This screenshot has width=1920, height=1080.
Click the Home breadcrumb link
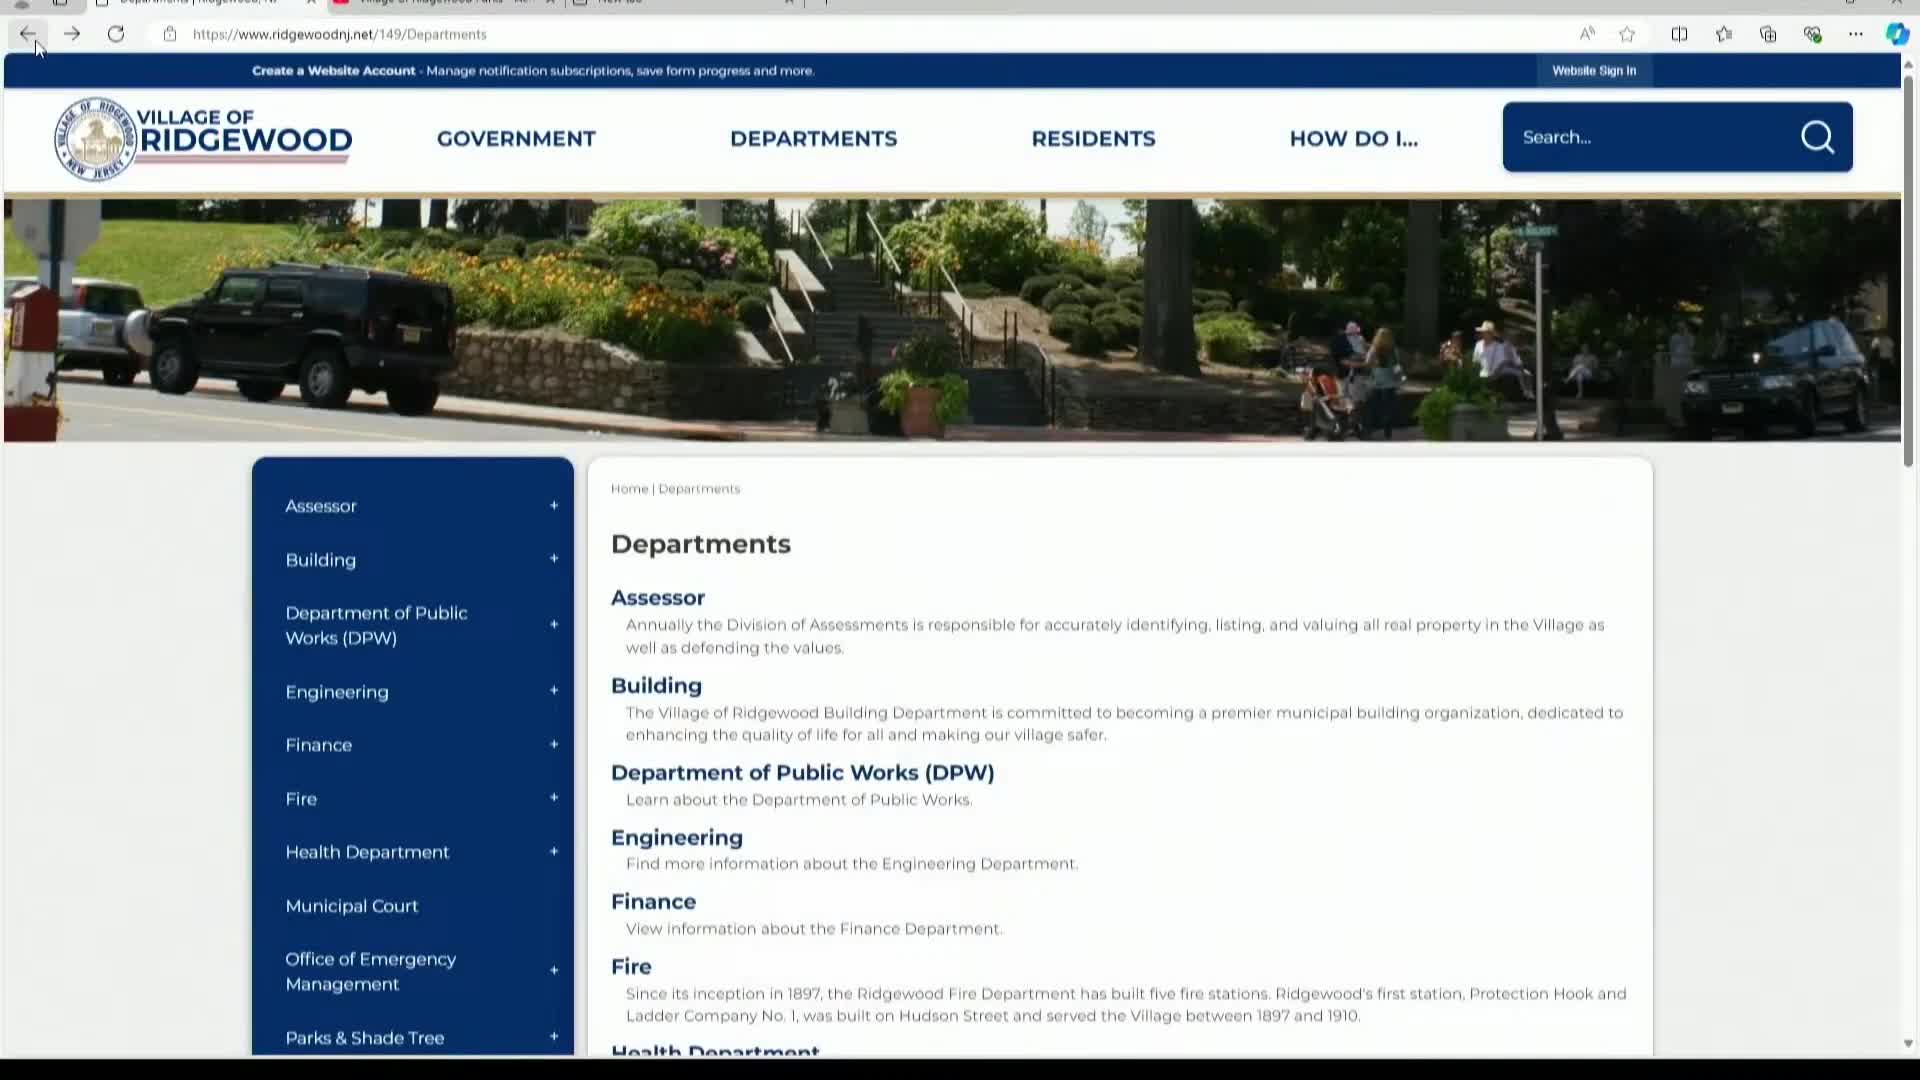pyautogui.click(x=629, y=489)
